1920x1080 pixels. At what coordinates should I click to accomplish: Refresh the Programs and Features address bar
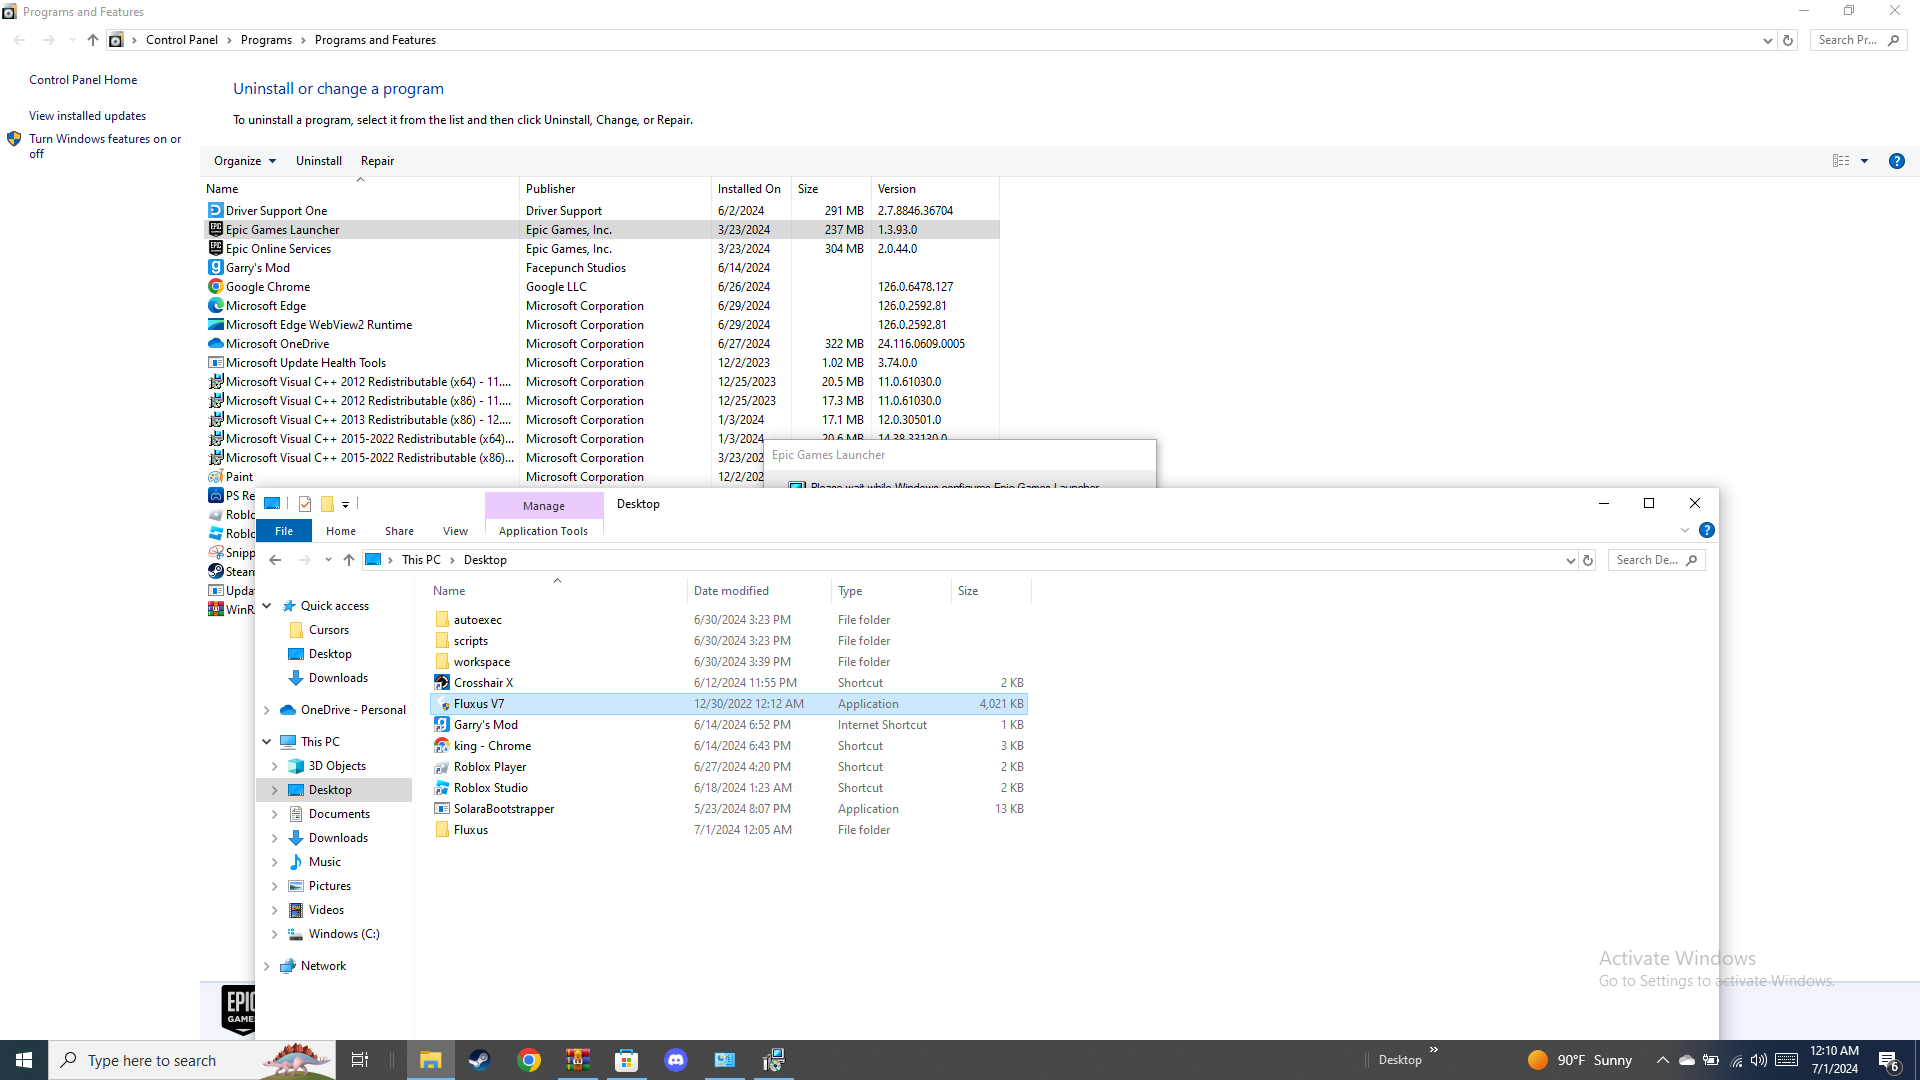[1788, 40]
